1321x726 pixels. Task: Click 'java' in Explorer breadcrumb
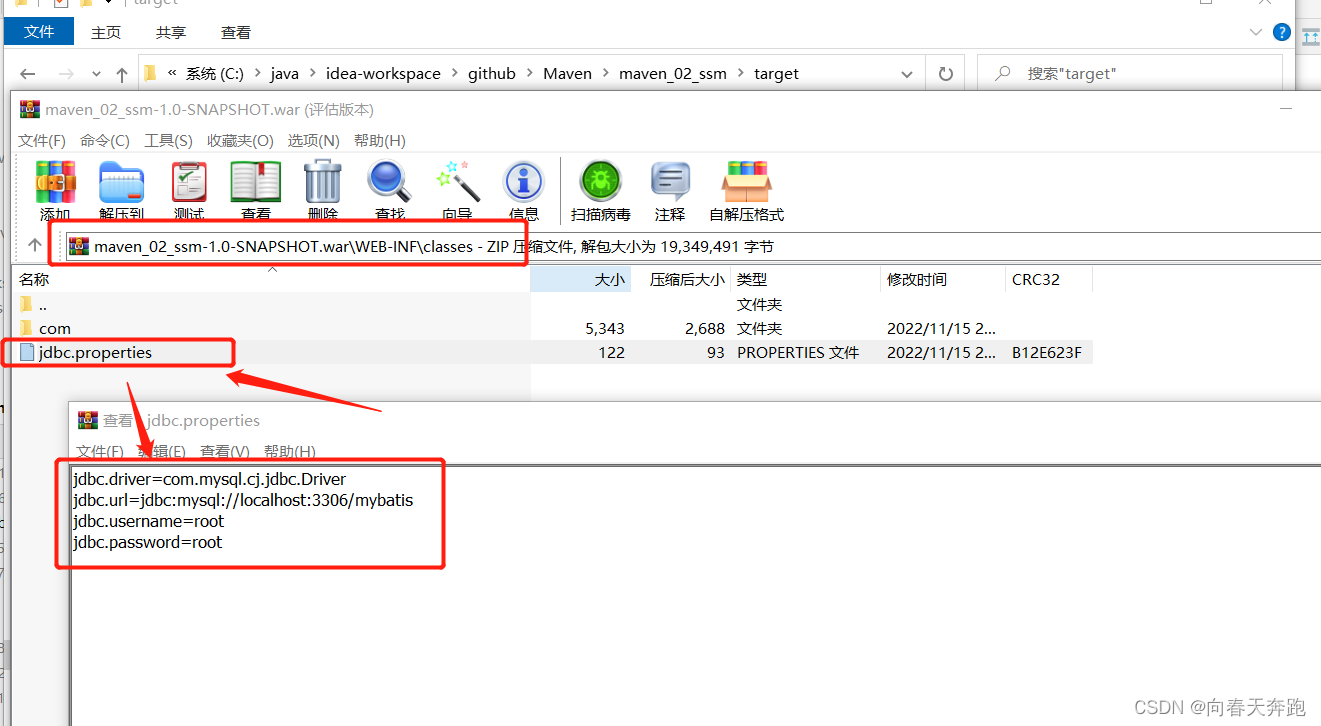click(285, 74)
